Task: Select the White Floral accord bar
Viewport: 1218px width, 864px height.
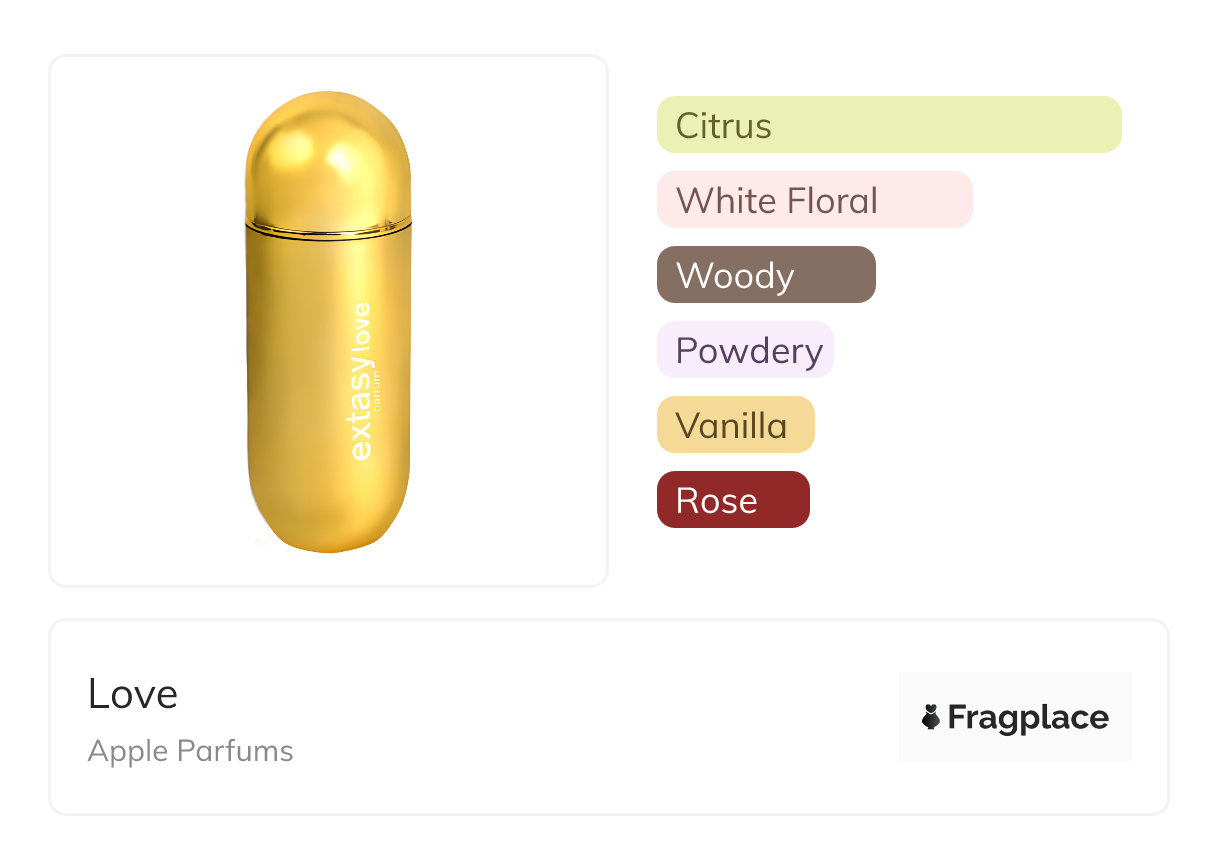Action: [x=814, y=200]
